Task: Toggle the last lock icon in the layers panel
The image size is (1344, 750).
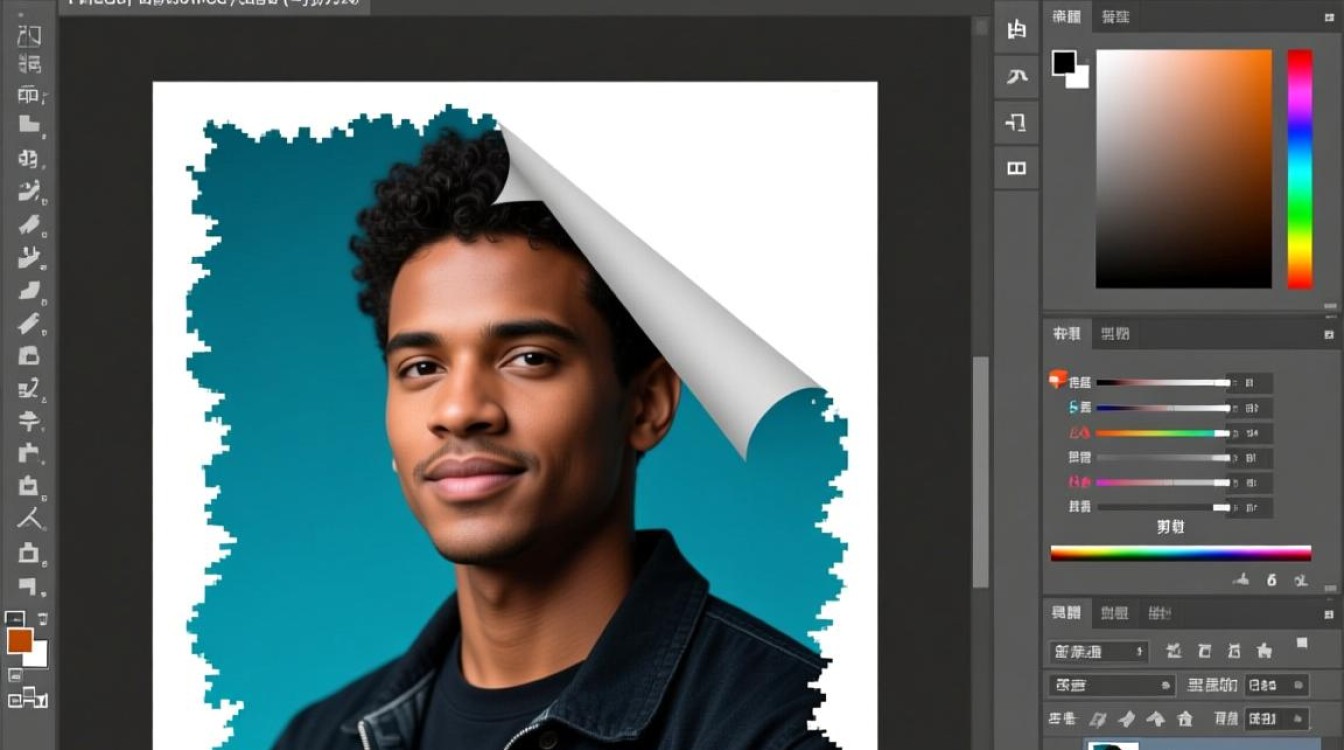Action: 1185,719
